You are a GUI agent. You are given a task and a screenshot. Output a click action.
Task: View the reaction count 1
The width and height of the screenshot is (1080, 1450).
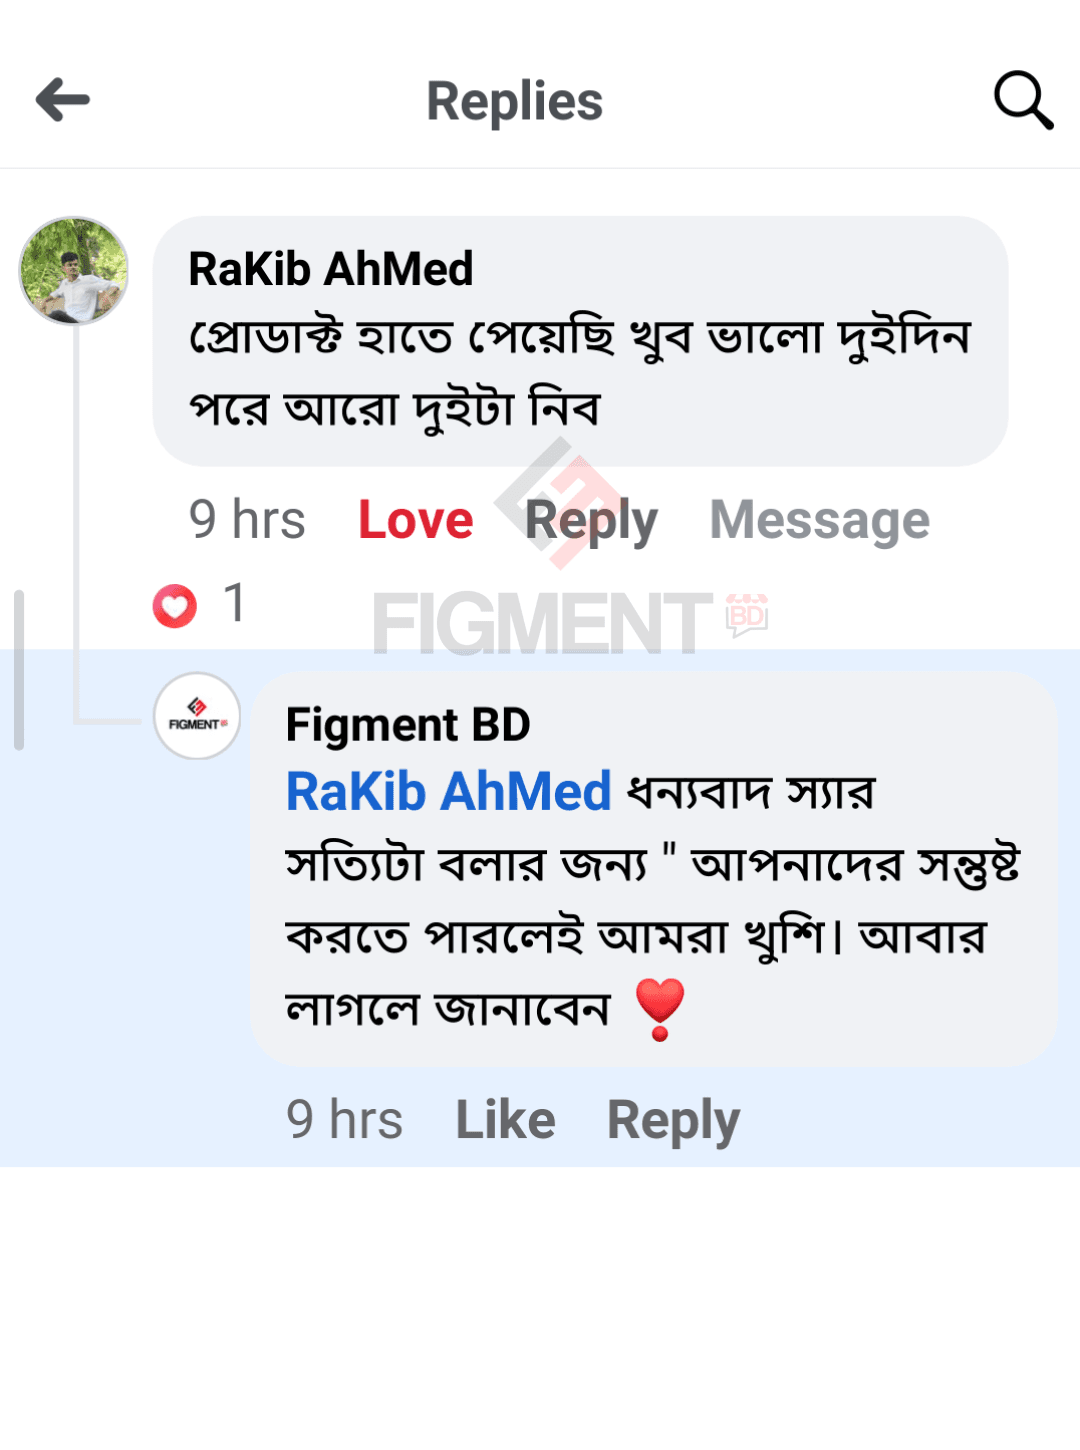pos(235,603)
